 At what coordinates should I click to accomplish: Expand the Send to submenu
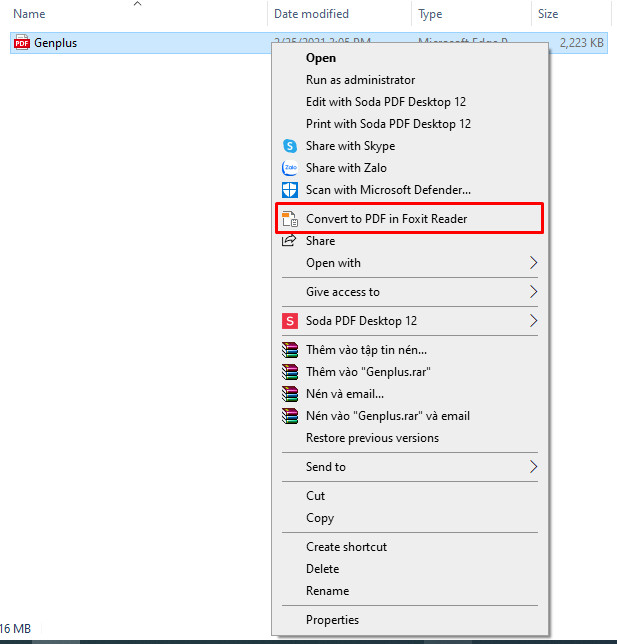[x=533, y=467]
